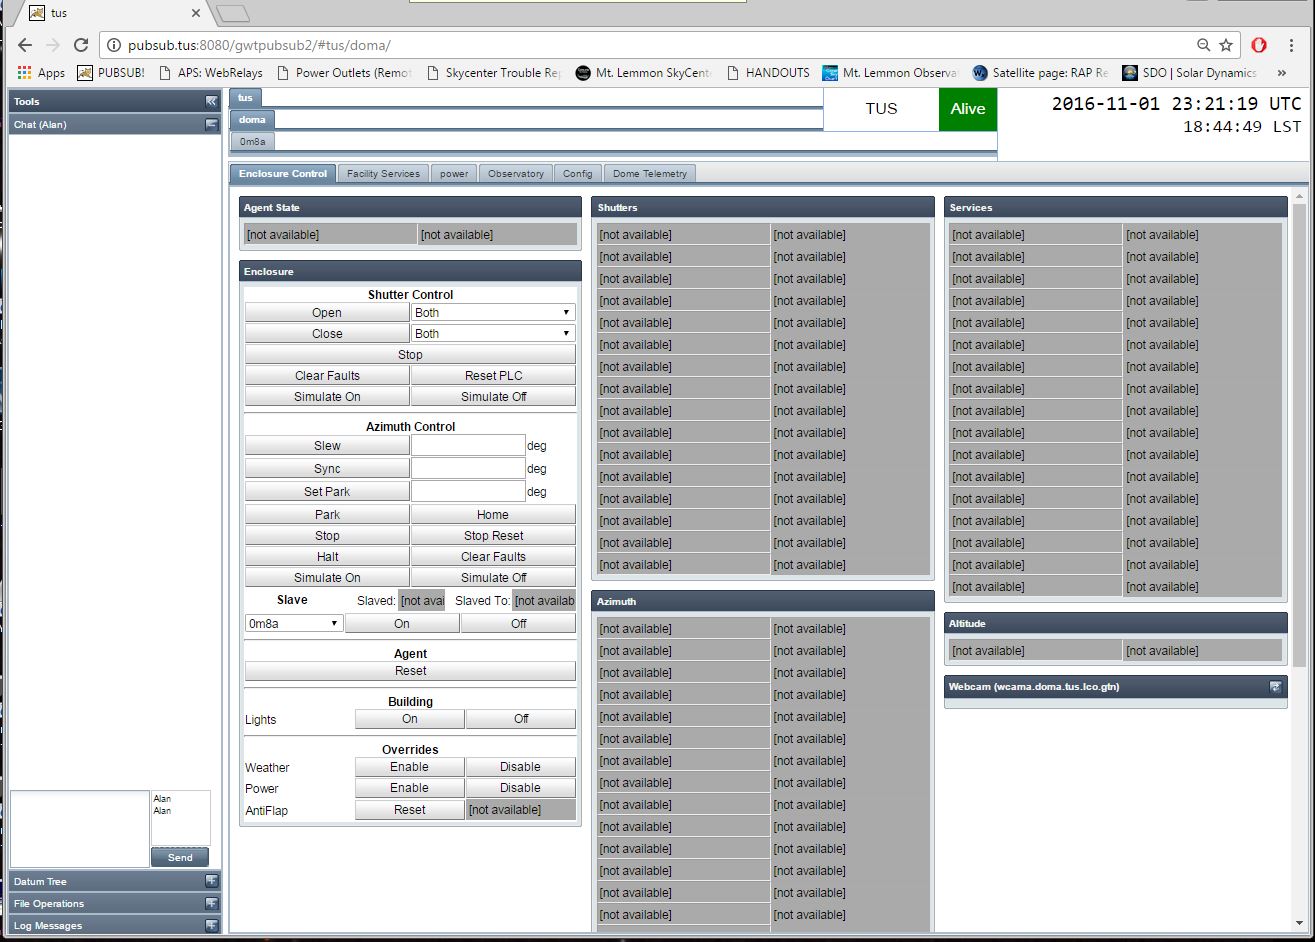The height and width of the screenshot is (942, 1315).
Task: Reload the page with browser refresh icon
Action: click(81, 45)
